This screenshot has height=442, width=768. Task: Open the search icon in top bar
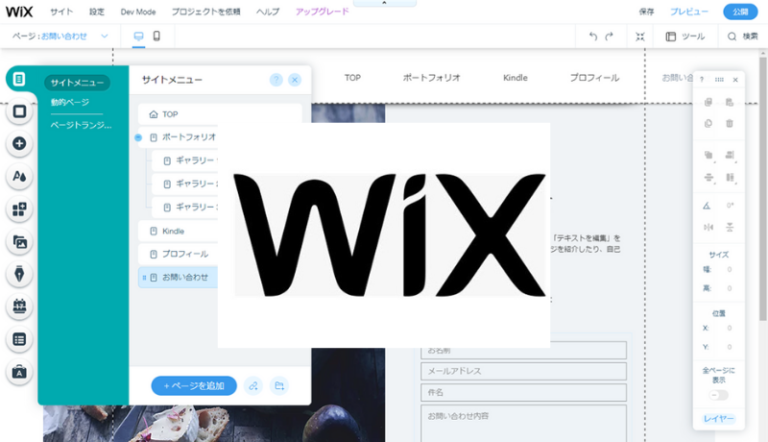click(732, 36)
